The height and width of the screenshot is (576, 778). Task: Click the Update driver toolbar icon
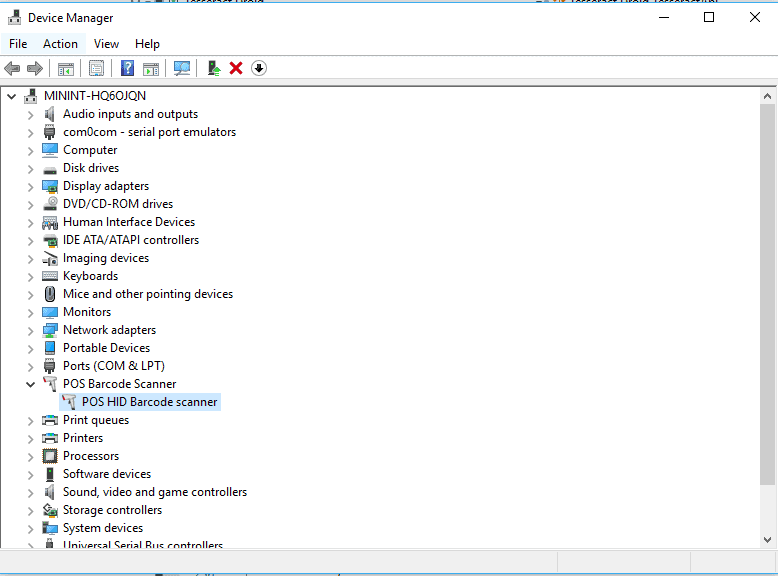214,68
